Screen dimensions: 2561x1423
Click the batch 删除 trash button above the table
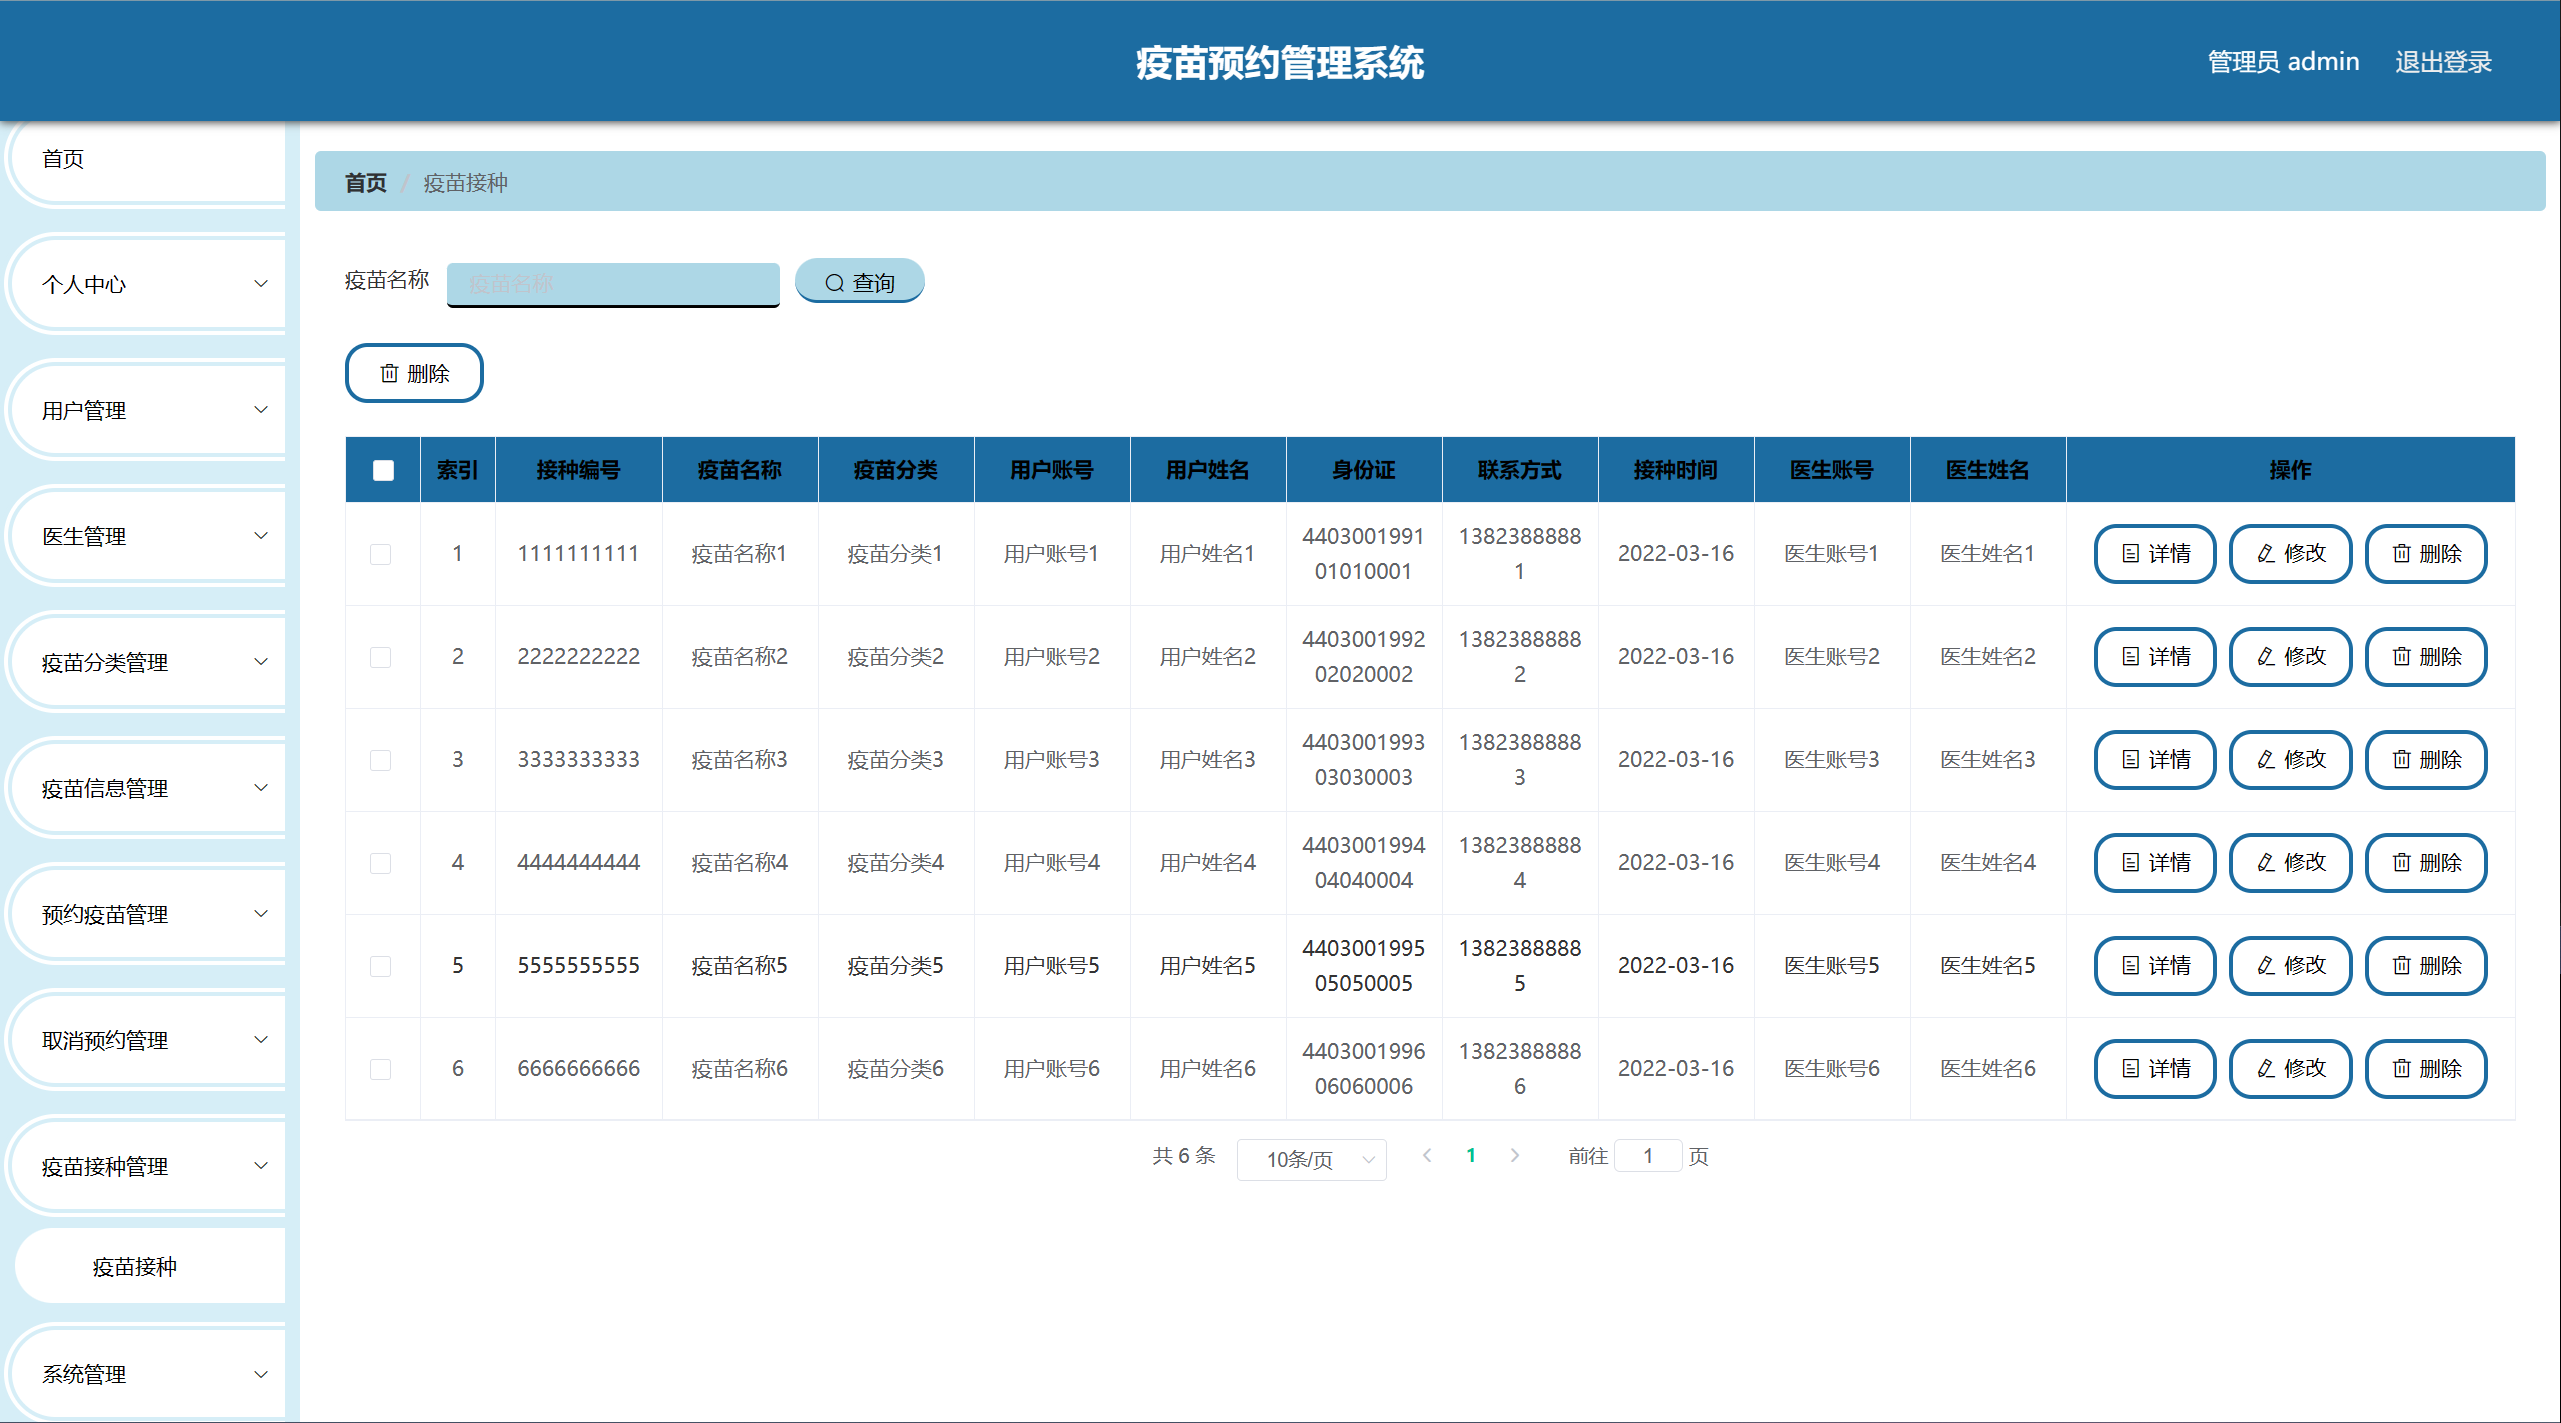(414, 373)
